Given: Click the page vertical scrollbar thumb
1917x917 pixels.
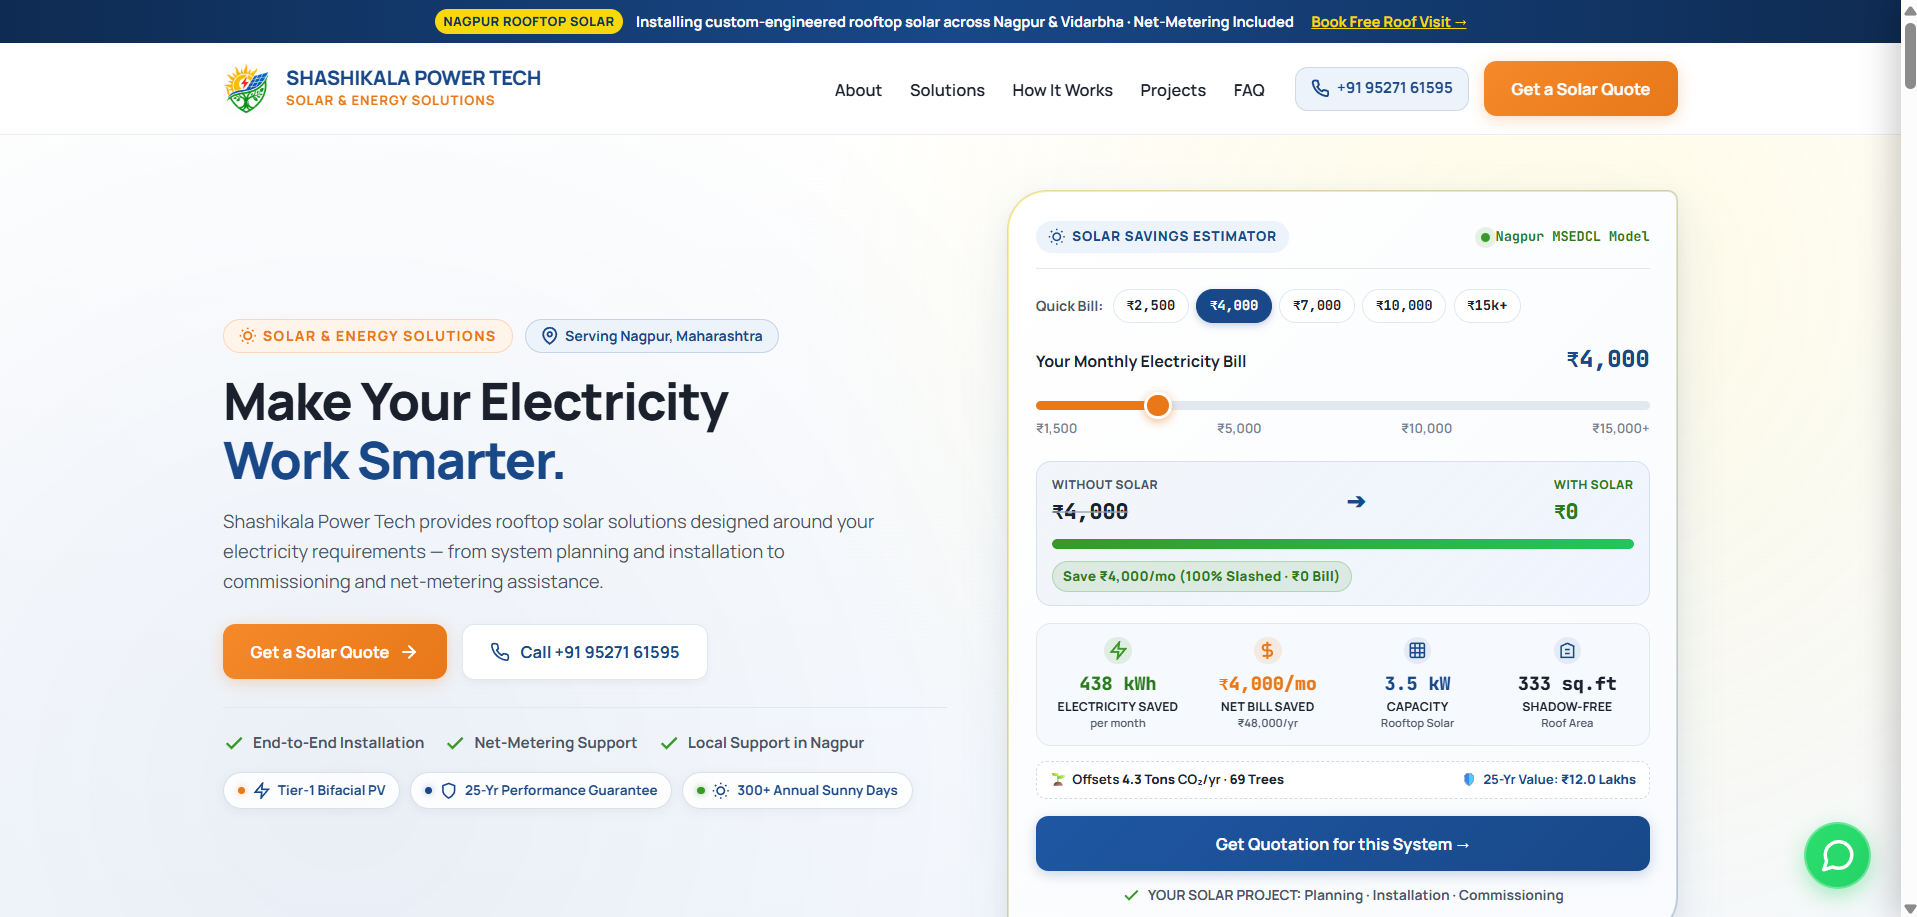Looking at the screenshot, I should pos(1909,55).
